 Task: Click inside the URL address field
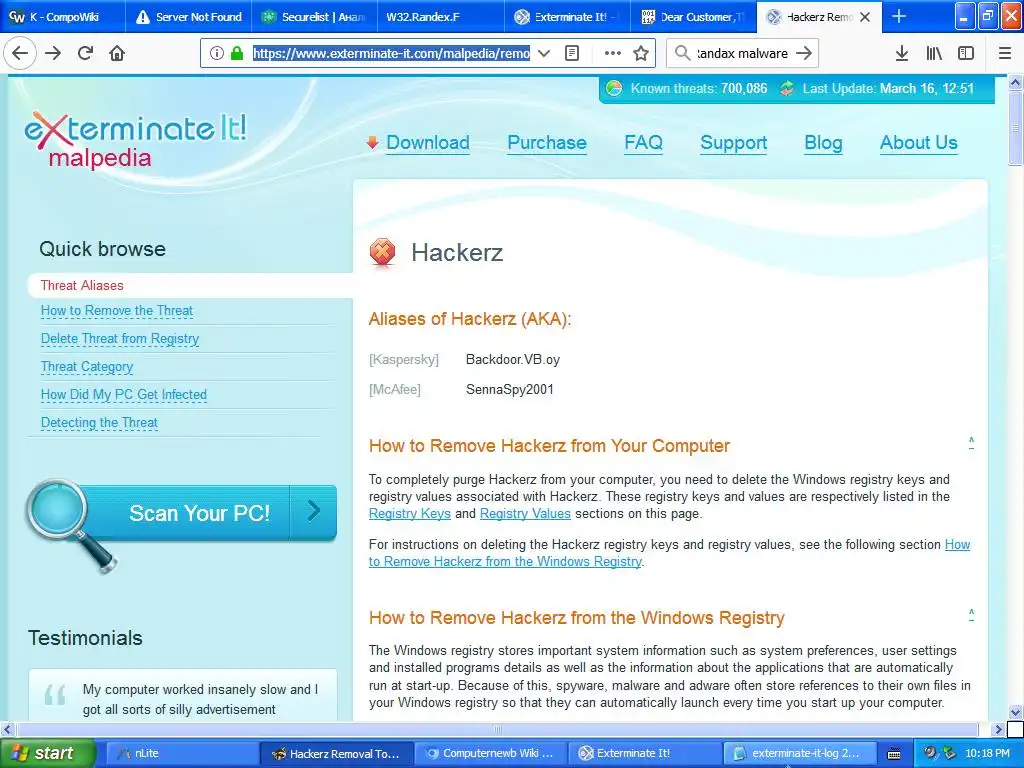click(x=391, y=53)
